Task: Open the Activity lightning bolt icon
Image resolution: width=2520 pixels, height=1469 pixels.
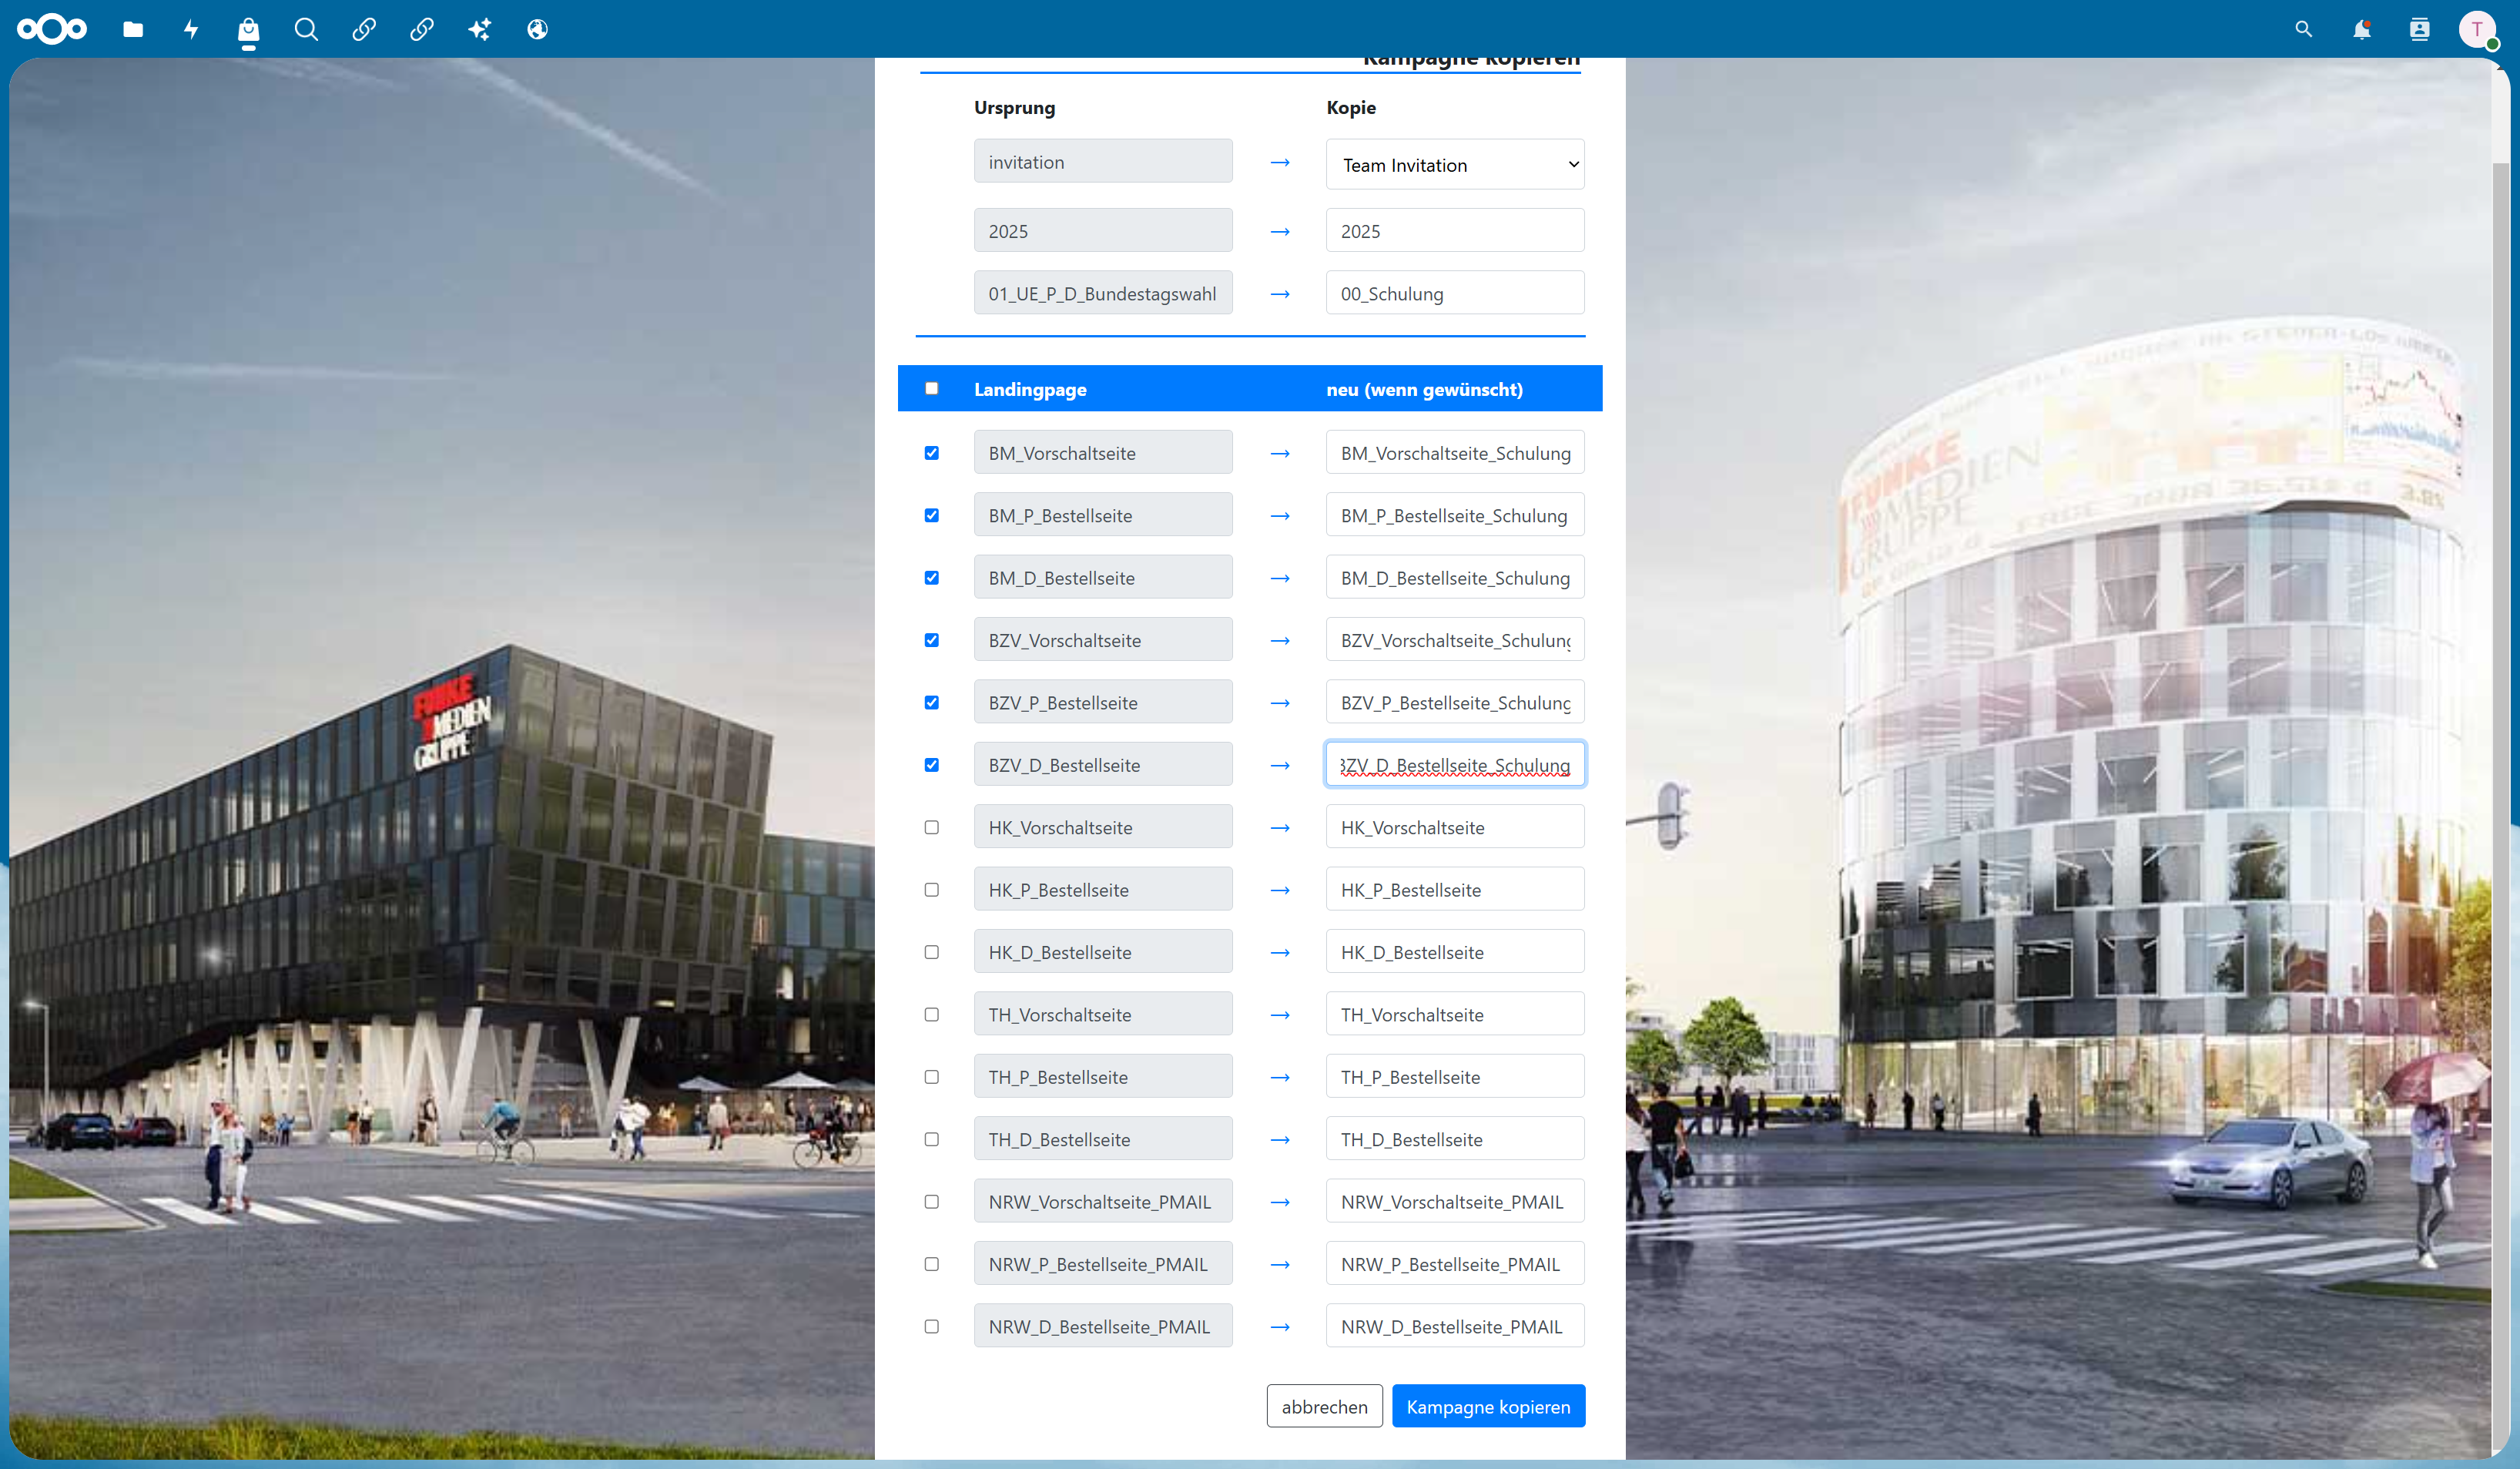Action: tap(191, 29)
